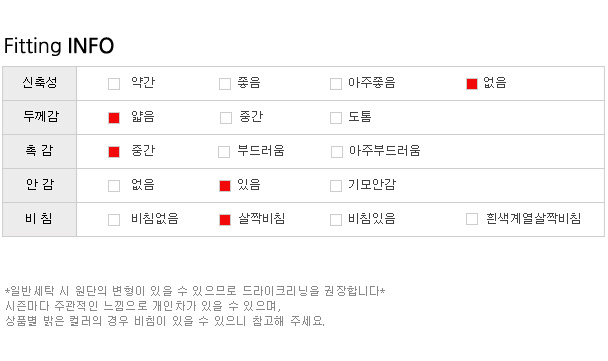Check the 약간 box in 신축성 row
This screenshot has height=361, width=608.
click(x=114, y=84)
